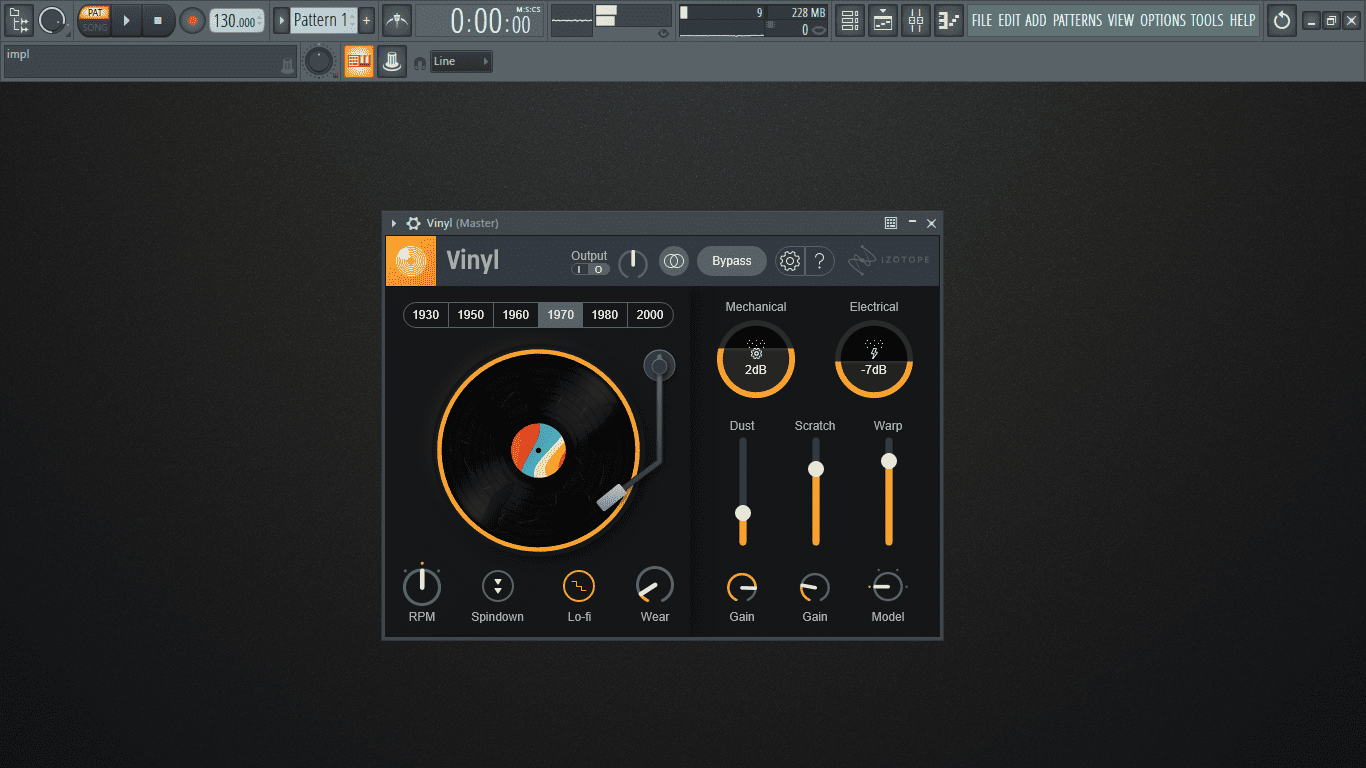
Task: Open the Channel Rack icon
Action: 882,20
